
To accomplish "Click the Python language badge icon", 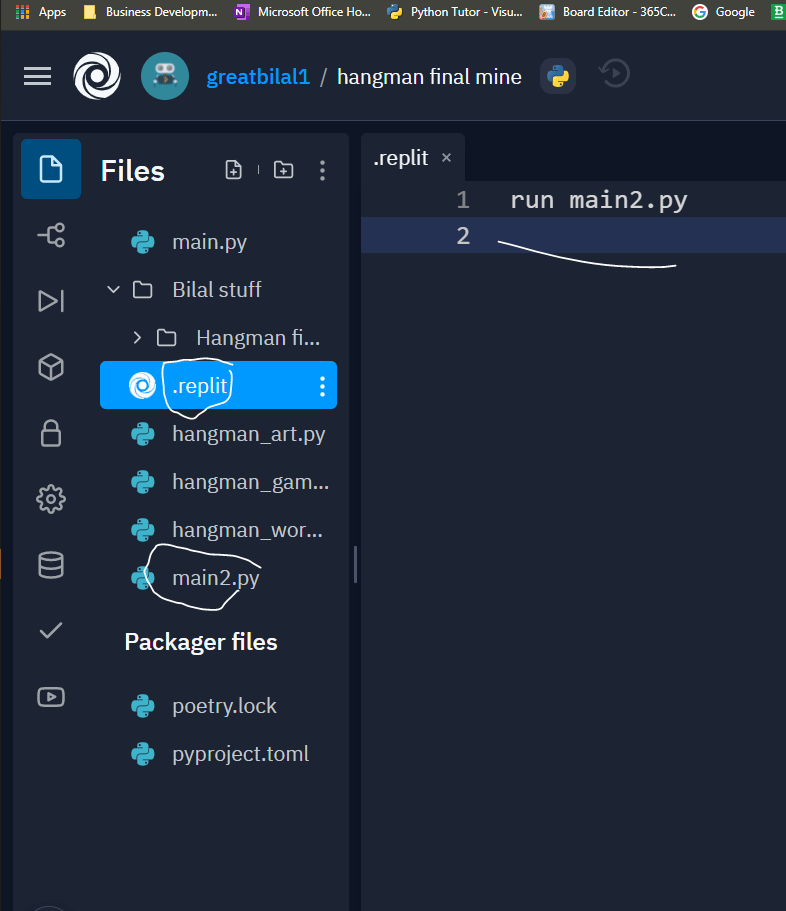I will (558, 76).
